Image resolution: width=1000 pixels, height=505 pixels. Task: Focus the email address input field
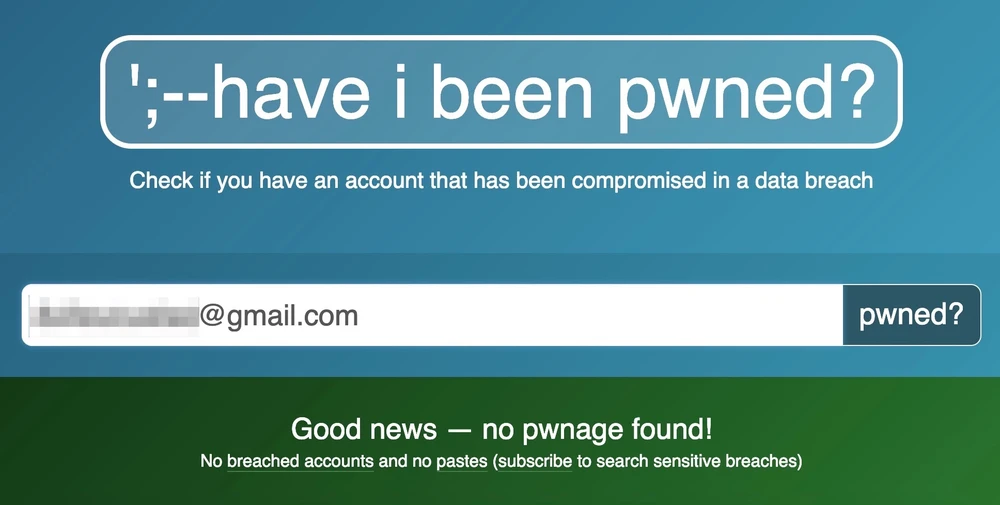pos(433,315)
